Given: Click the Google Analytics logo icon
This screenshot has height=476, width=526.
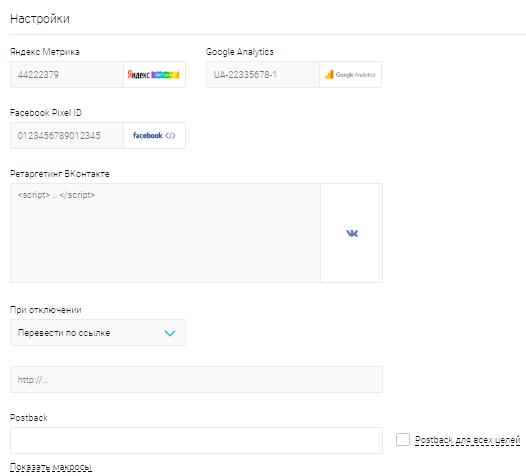Looking at the screenshot, I should coord(350,74).
